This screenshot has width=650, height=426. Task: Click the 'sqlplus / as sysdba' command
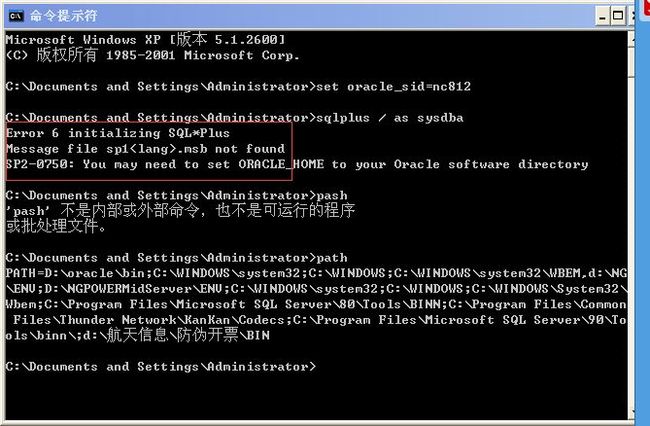click(x=390, y=118)
